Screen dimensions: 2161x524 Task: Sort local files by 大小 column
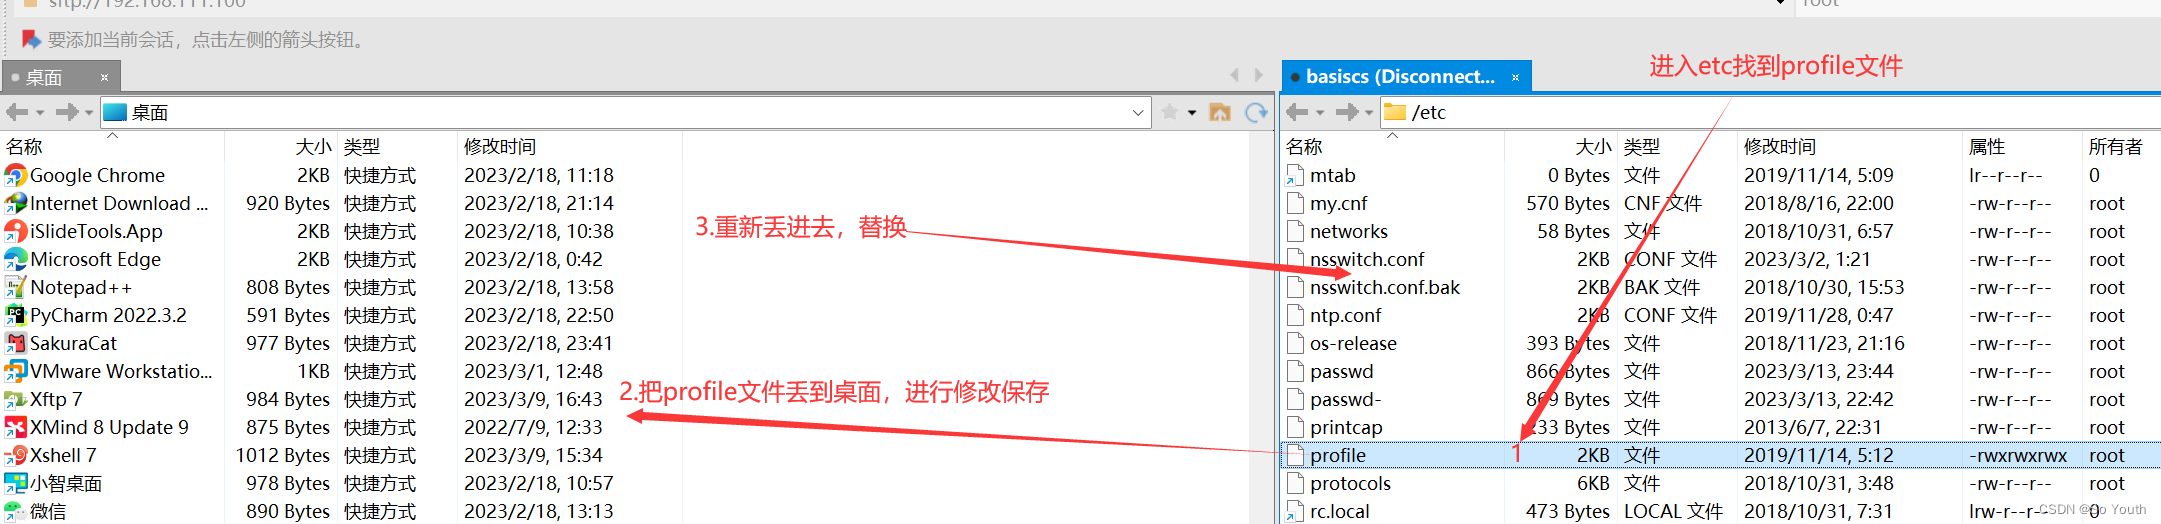[281, 146]
